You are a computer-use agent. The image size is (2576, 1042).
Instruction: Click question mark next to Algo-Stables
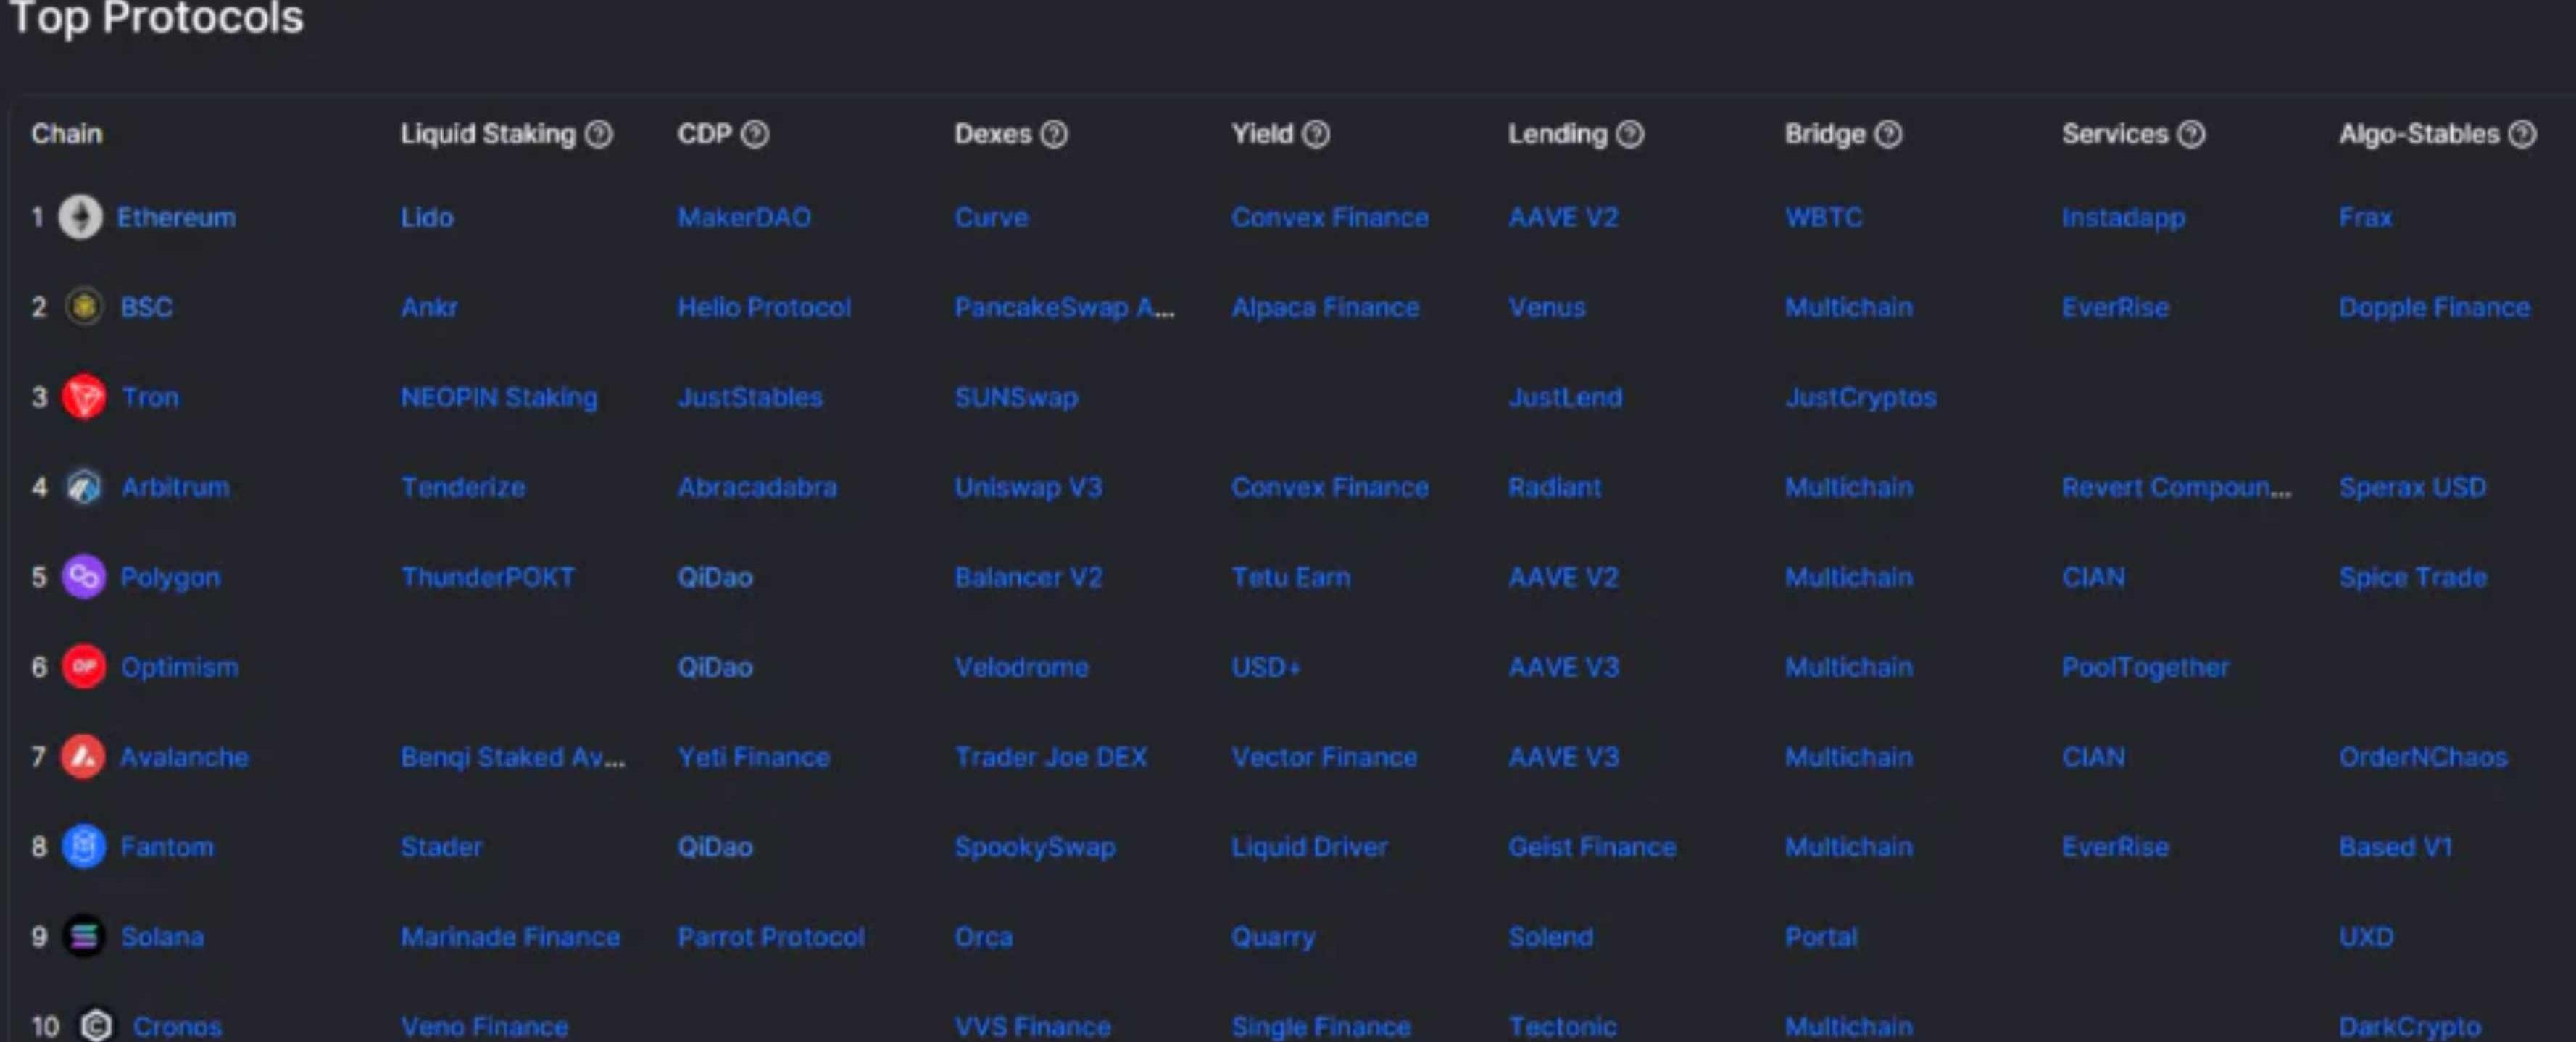click(2522, 134)
